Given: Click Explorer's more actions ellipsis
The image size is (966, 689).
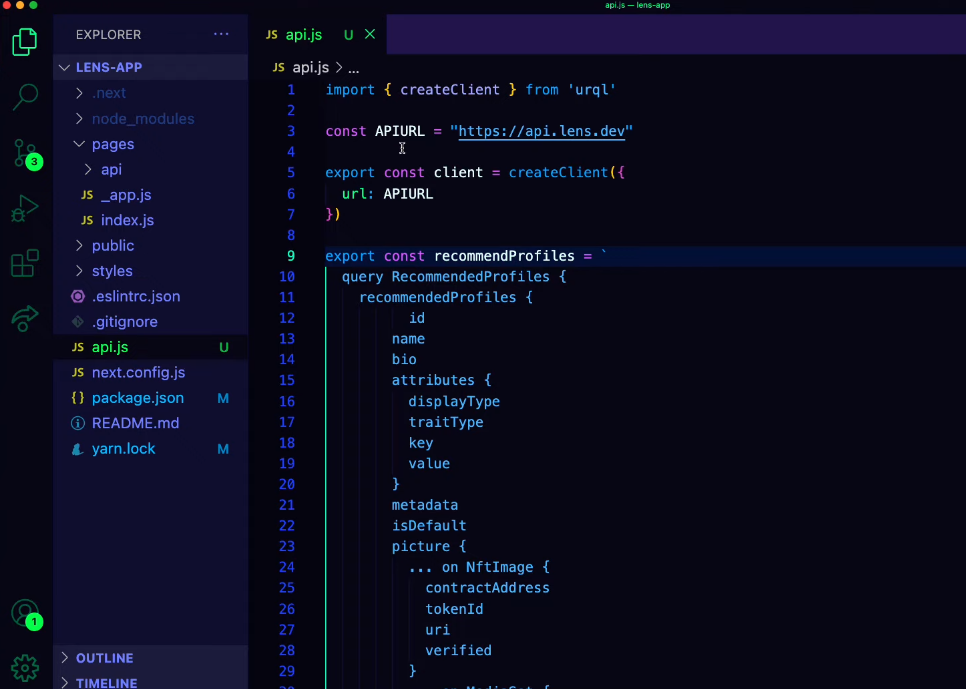Looking at the screenshot, I should (x=221, y=34).
